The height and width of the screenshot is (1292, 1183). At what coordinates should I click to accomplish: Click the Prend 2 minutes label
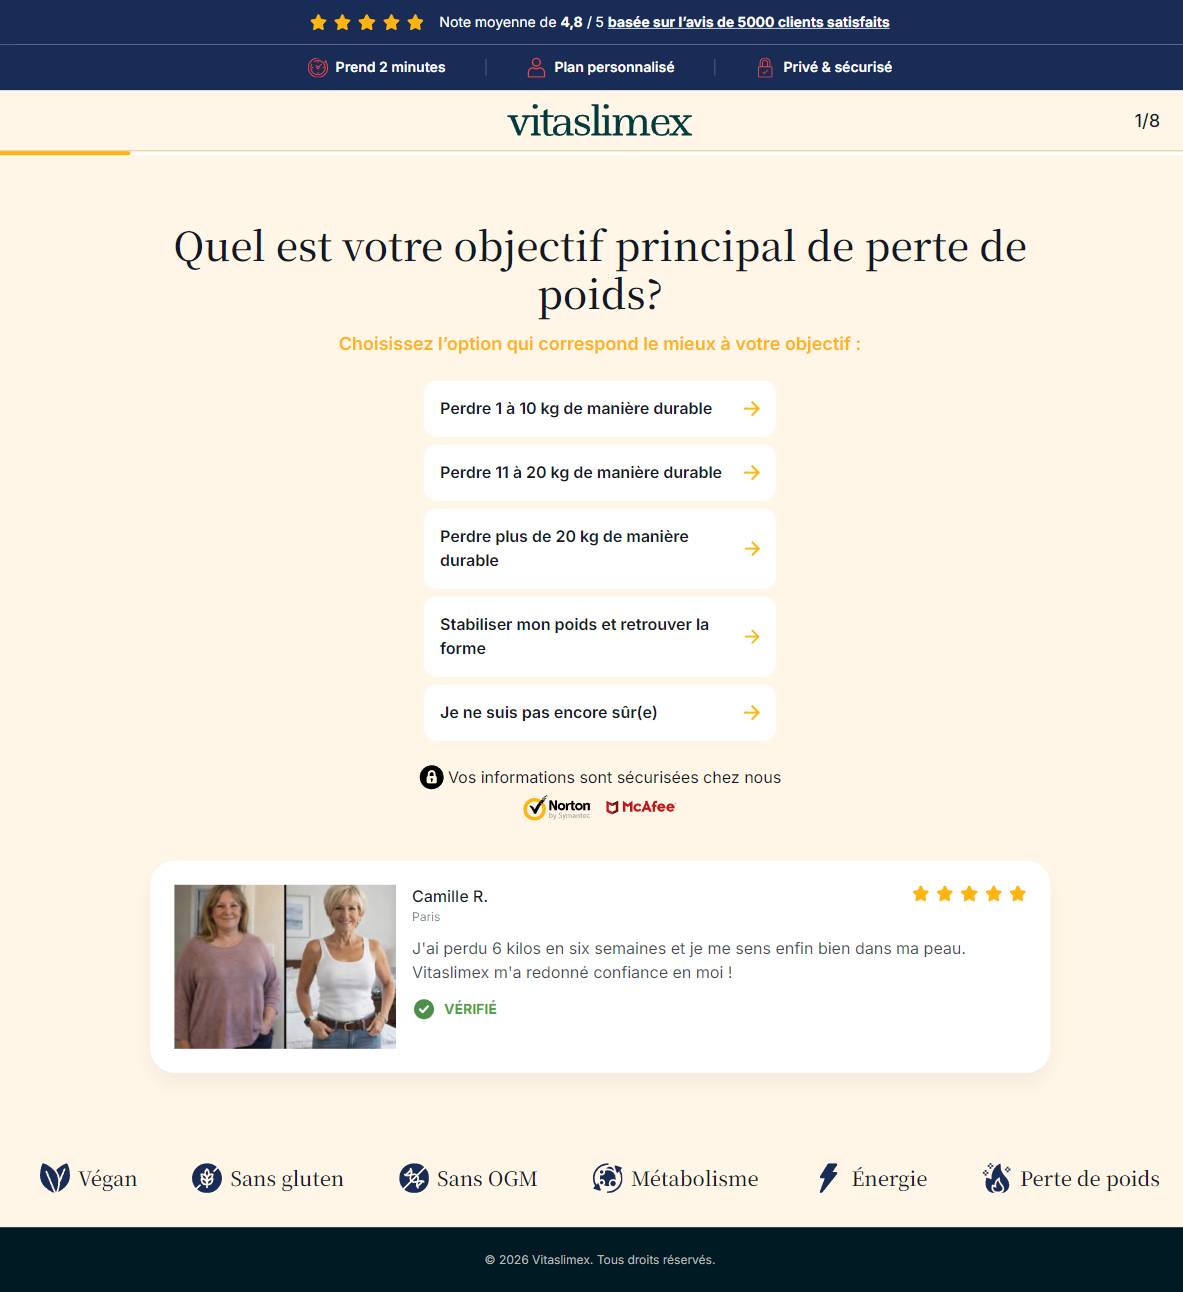click(x=390, y=67)
